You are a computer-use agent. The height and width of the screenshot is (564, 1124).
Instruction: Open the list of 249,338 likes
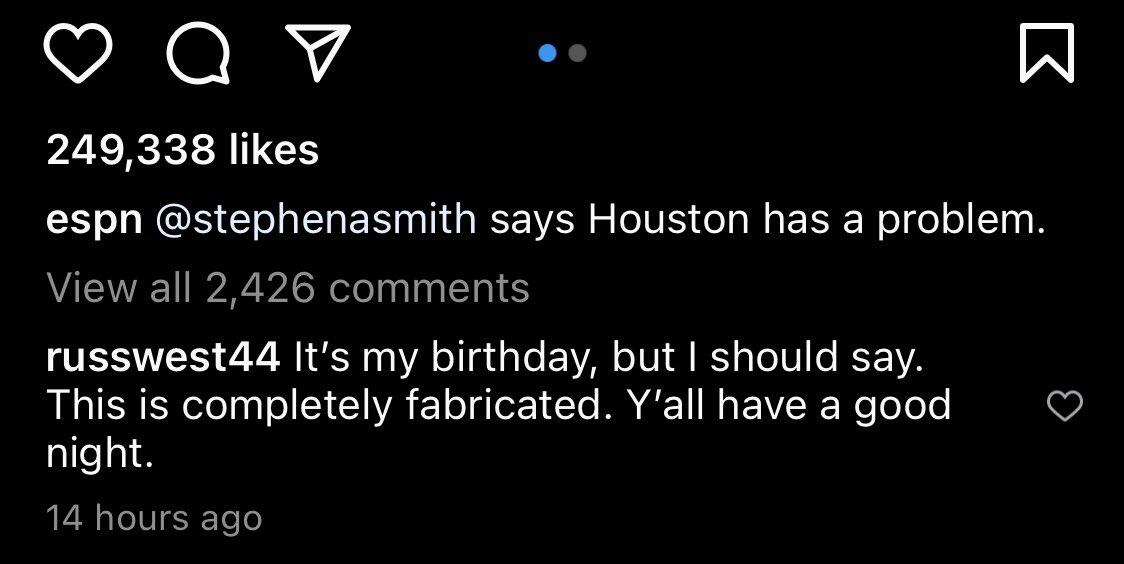[182, 150]
